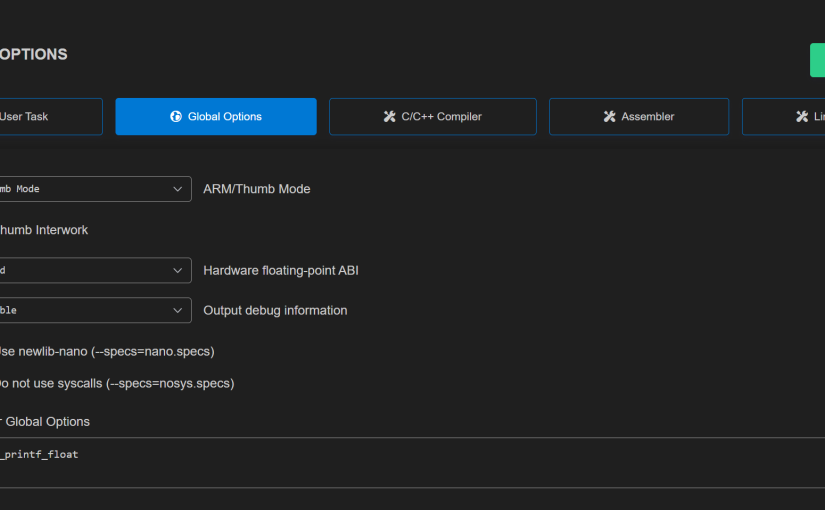Click the ARM/Thumb Mode label text
The height and width of the screenshot is (510, 825).
[256, 189]
